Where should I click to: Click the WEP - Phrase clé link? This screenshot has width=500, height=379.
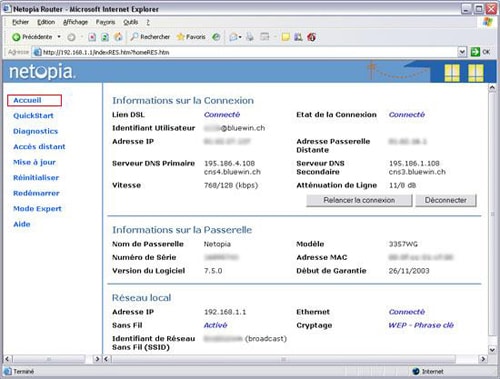(421, 325)
